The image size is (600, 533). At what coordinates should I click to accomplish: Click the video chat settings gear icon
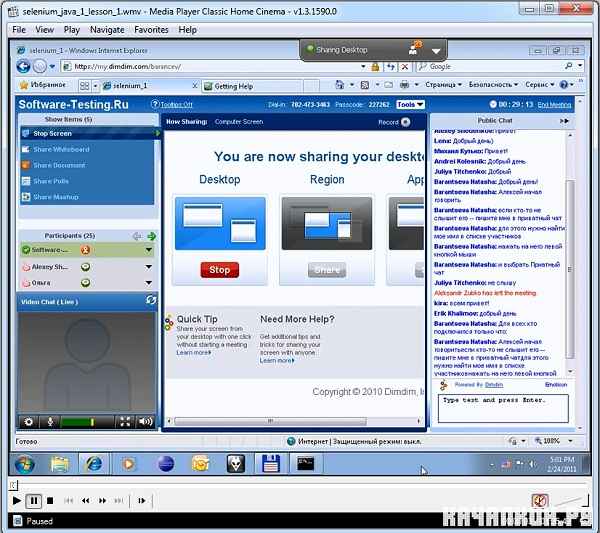(29, 422)
